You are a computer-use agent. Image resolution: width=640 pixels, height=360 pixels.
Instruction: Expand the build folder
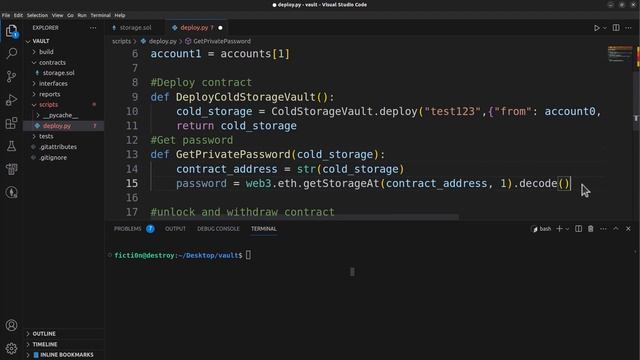(63, 52)
